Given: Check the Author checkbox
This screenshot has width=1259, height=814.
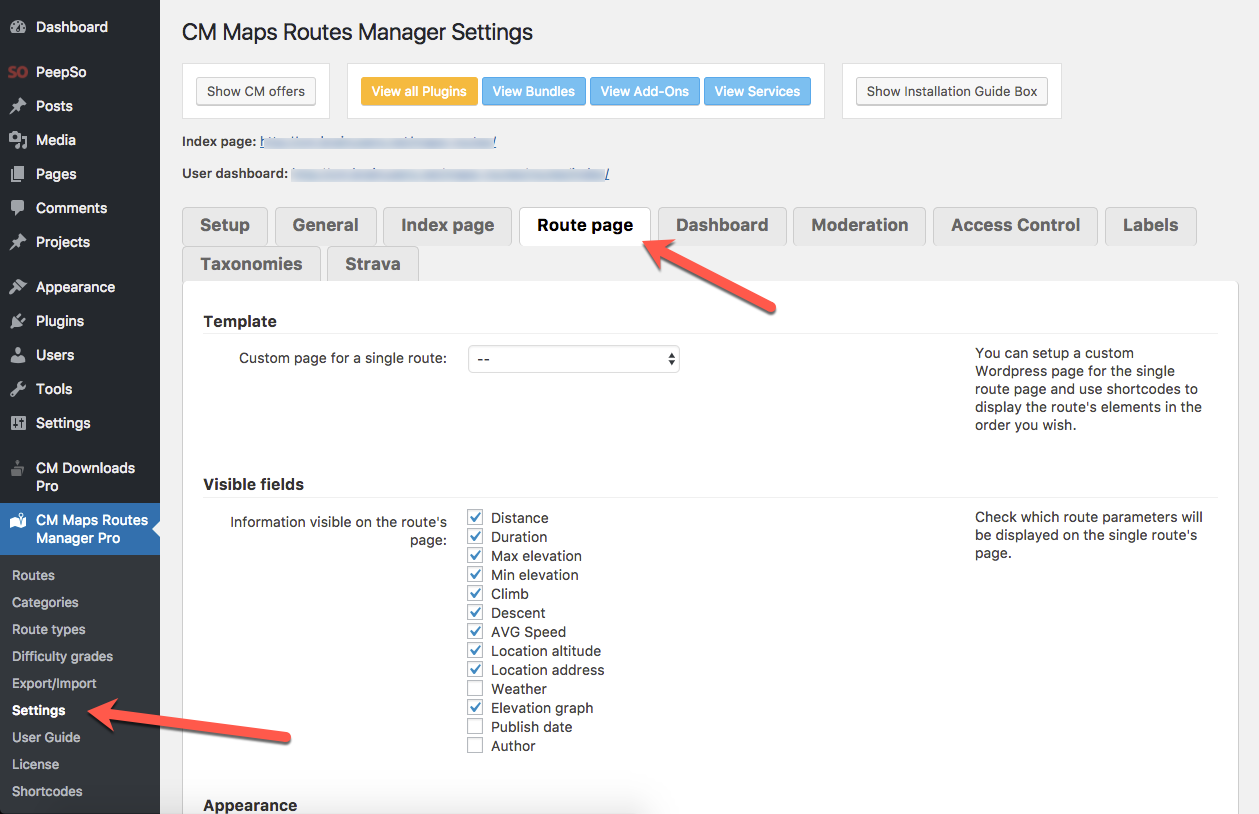Looking at the screenshot, I should [x=475, y=746].
